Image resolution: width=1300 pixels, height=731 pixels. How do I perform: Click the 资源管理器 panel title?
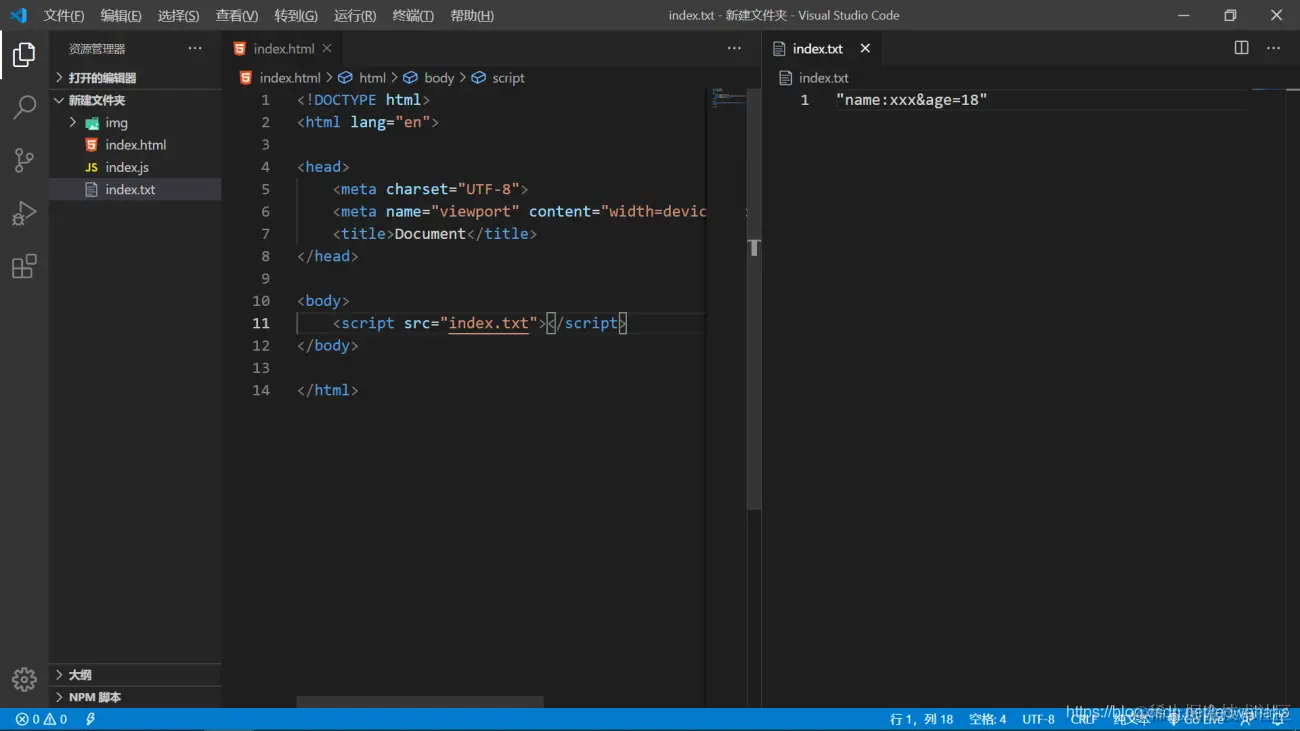pos(97,48)
